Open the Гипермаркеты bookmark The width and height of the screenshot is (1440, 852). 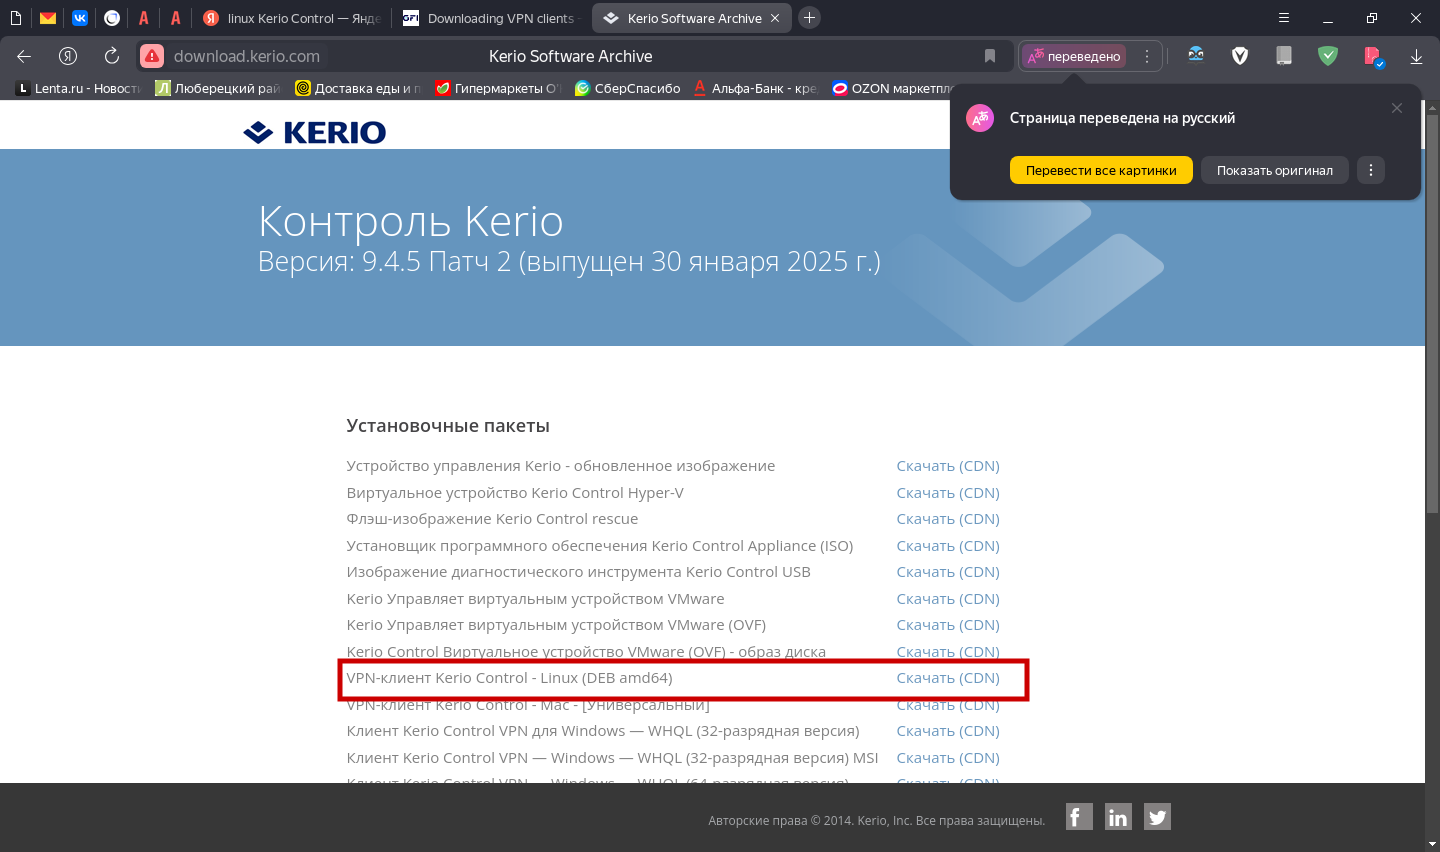[498, 88]
